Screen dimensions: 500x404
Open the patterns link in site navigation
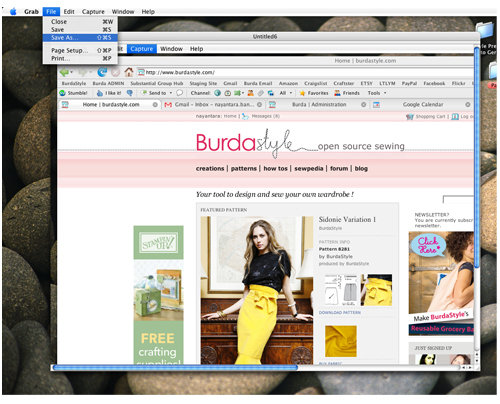pos(244,169)
